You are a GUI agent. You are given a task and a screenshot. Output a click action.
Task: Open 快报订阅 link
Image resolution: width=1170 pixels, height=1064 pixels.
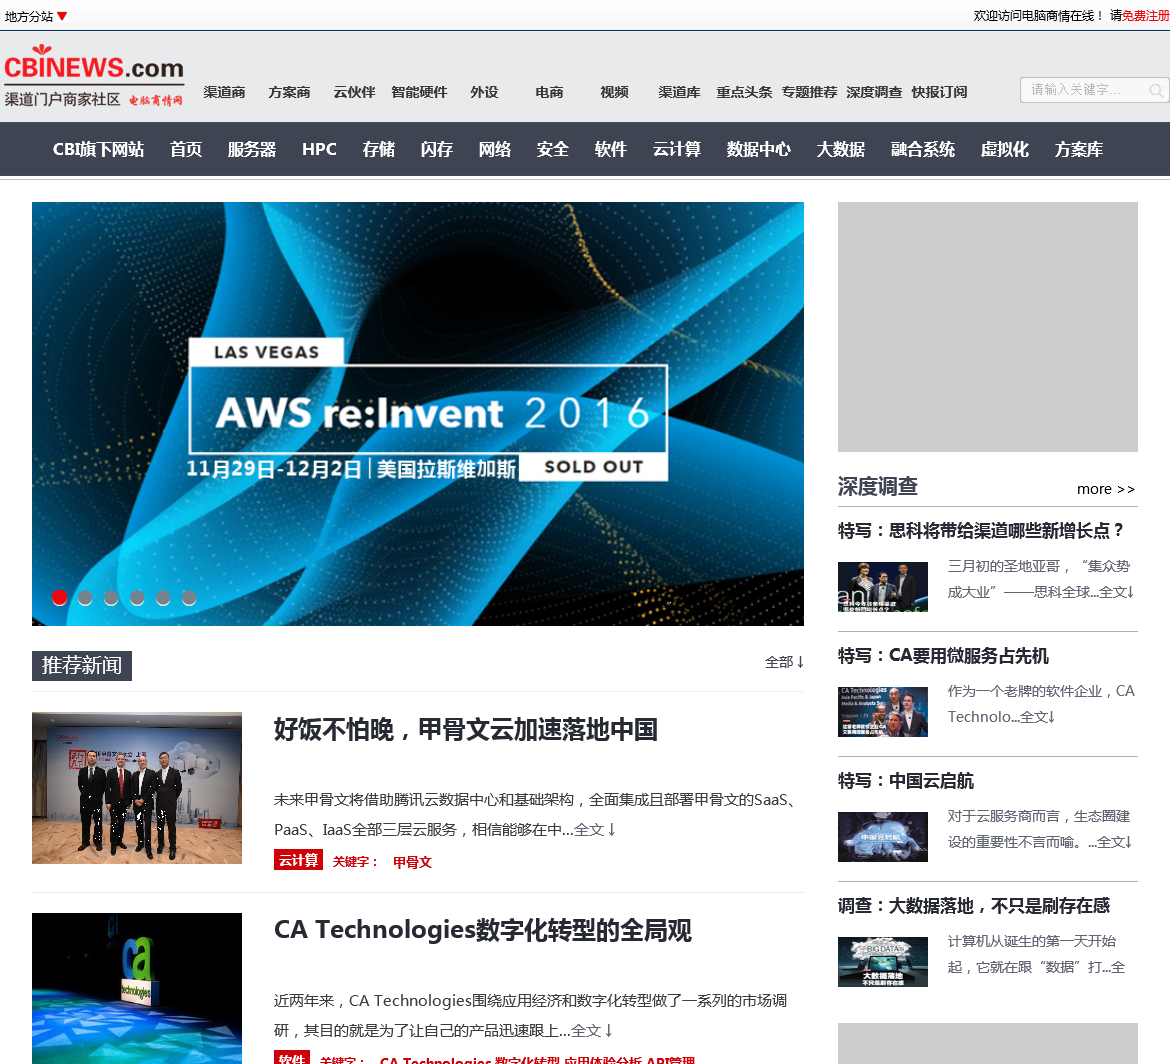point(939,92)
